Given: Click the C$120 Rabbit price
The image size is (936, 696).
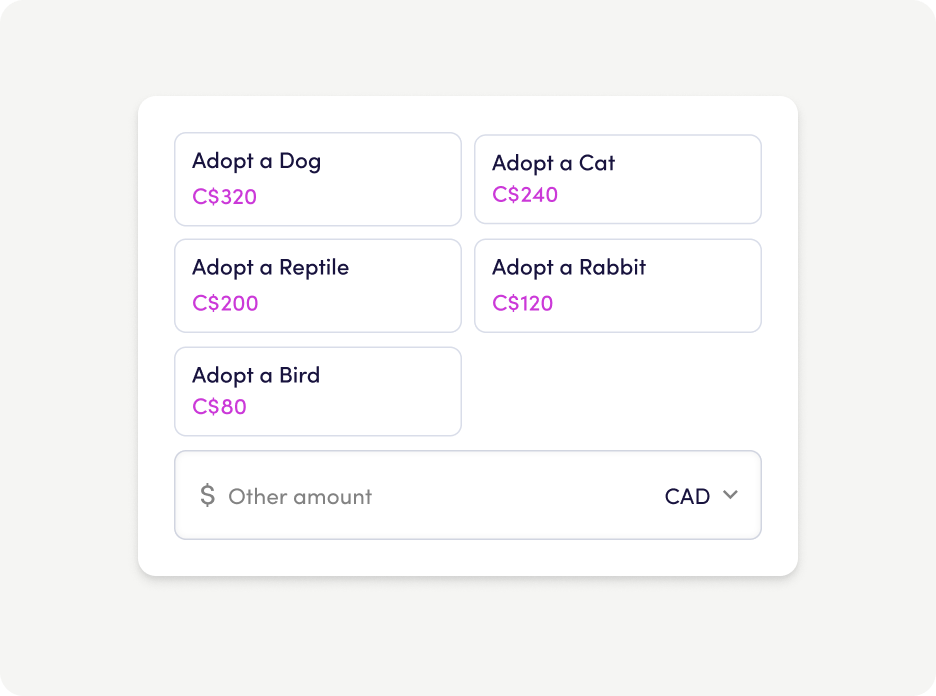Looking at the screenshot, I should [523, 304].
